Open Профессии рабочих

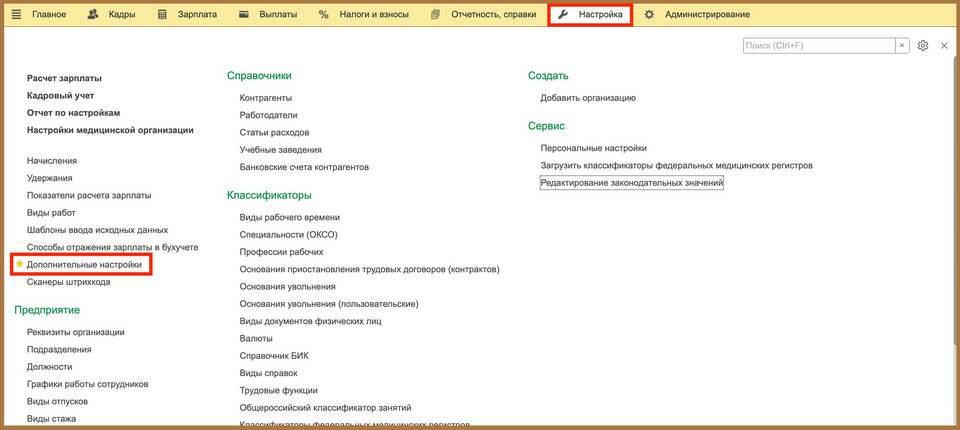(x=282, y=252)
